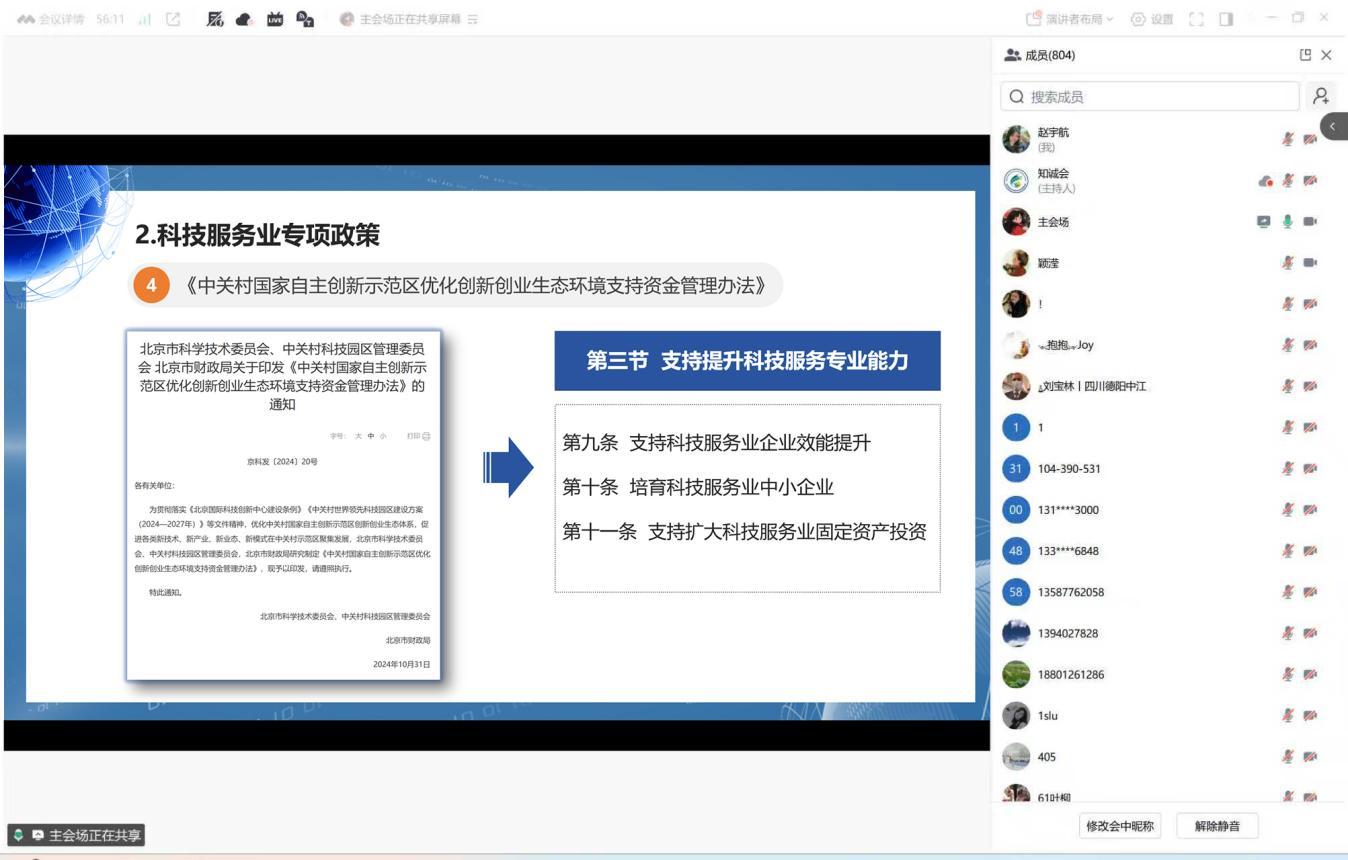Click 修改会中昵称 button
This screenshot has height=860, width=1348.
(1120, 826)
